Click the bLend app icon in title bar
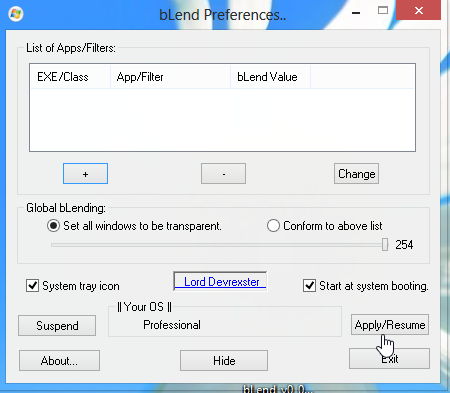This screenshot has height=393, width=450. [x=15, y=14]
